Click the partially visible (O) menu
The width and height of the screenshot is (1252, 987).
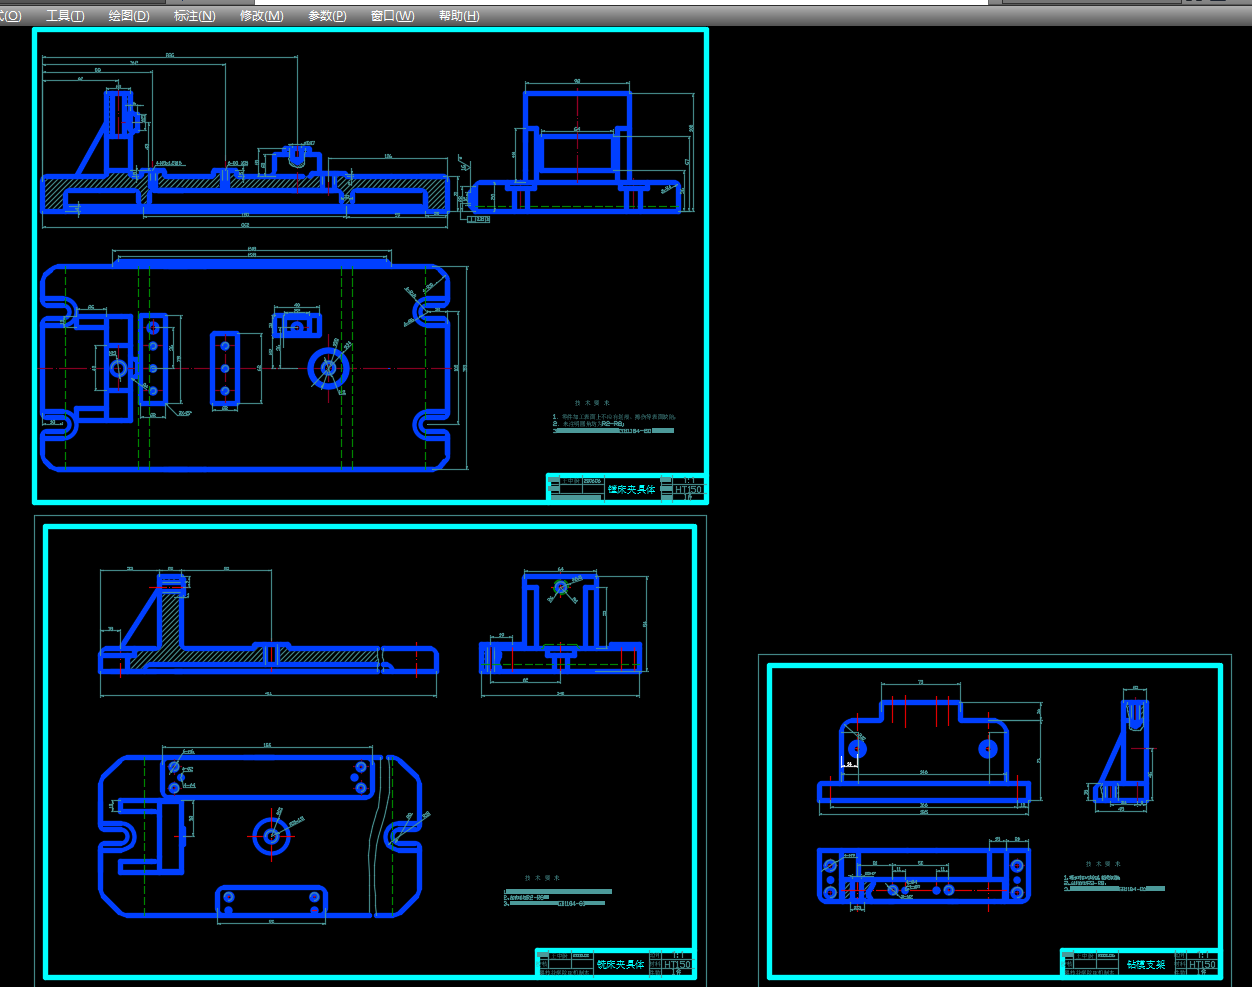click(10, 16)
